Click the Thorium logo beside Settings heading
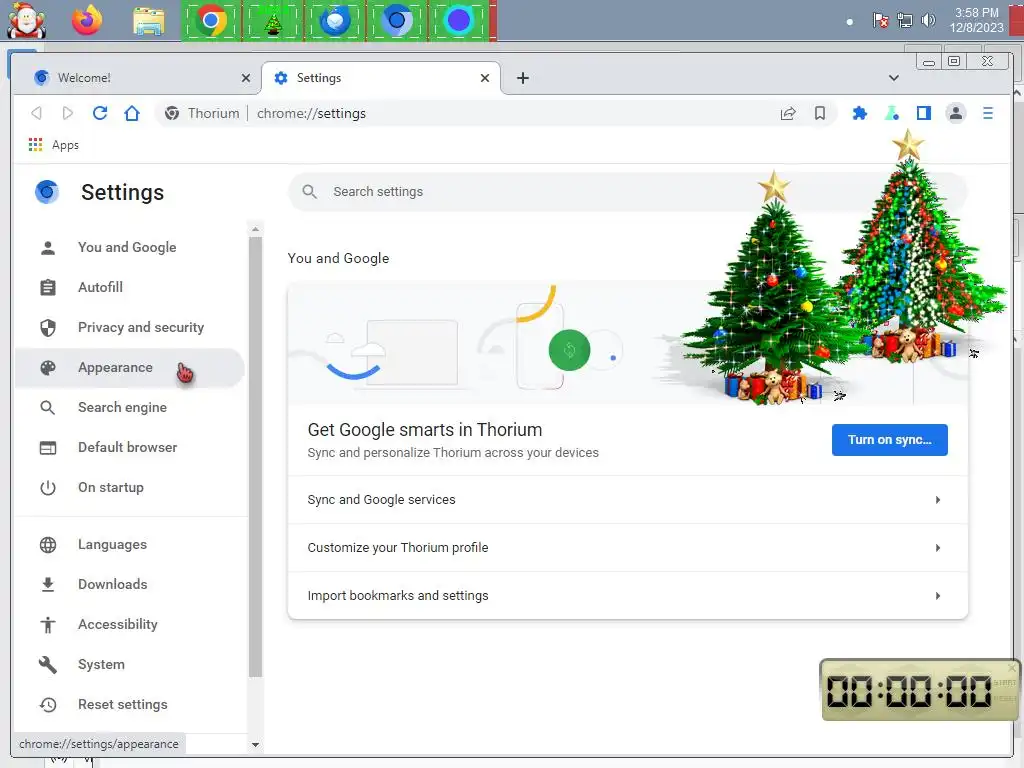 pos(47,192)
